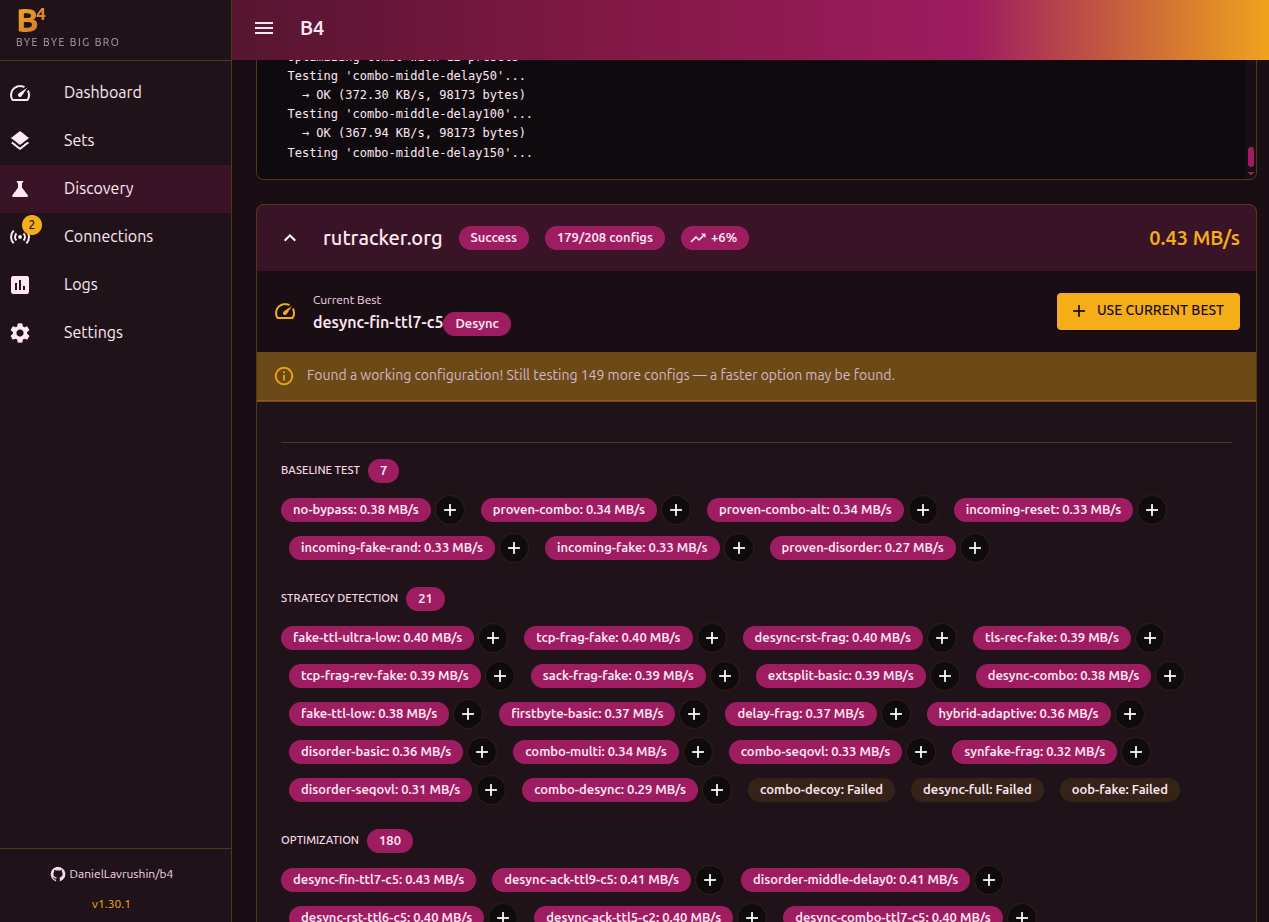Click the Strategy Detection count badge 21

[x=425, y=599]
